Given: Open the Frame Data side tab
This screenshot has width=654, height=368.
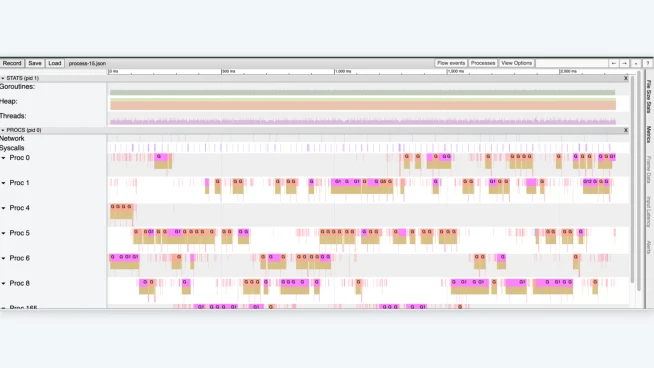Looking at the screenshot, I should point(649,169).
